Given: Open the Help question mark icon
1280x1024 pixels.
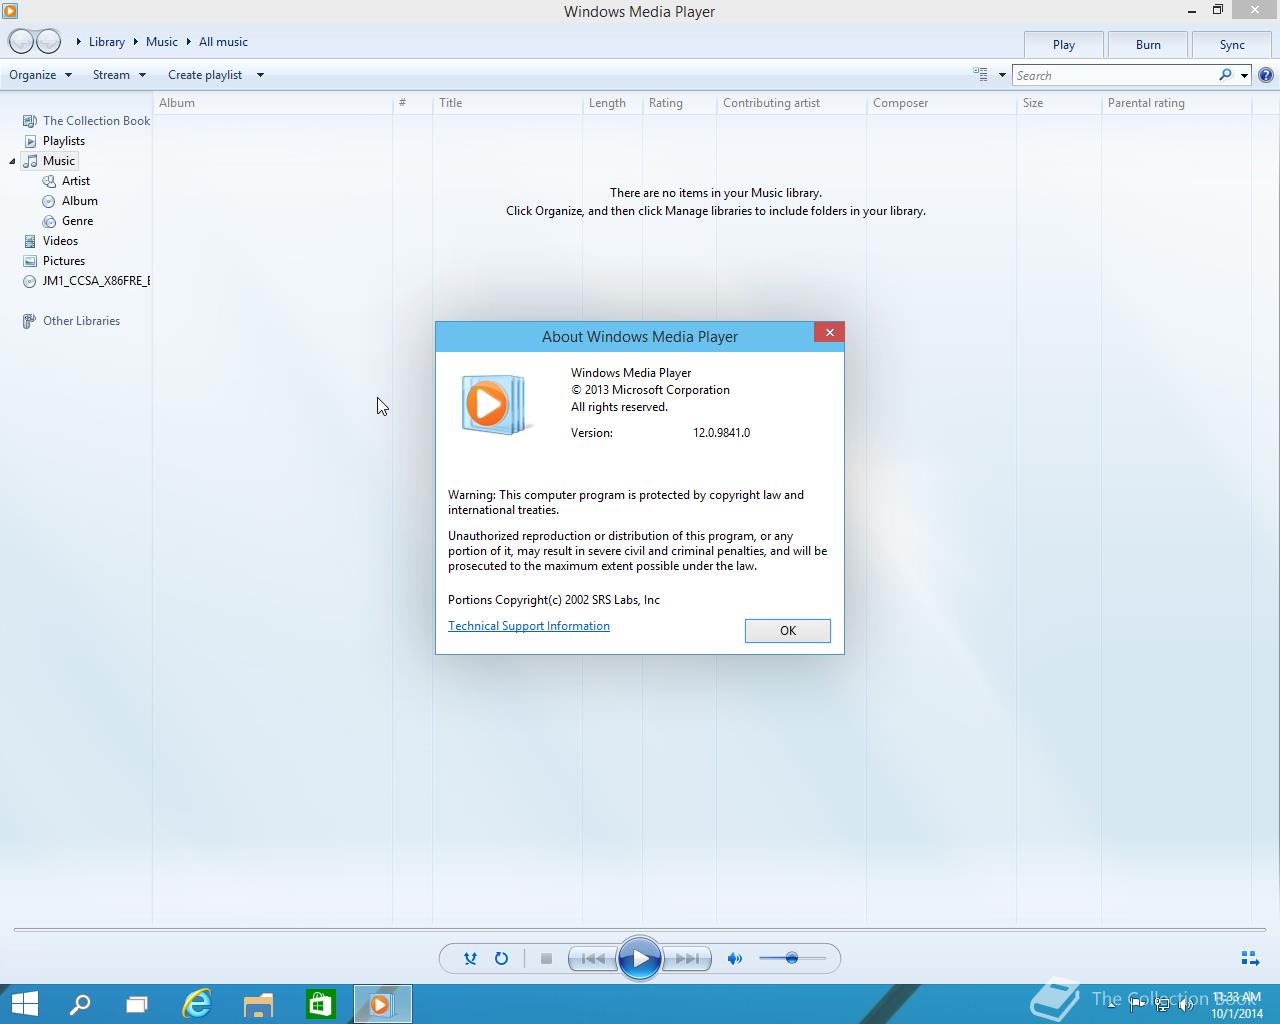Looking at the screenshot, I should click(x=1266, y=75).
